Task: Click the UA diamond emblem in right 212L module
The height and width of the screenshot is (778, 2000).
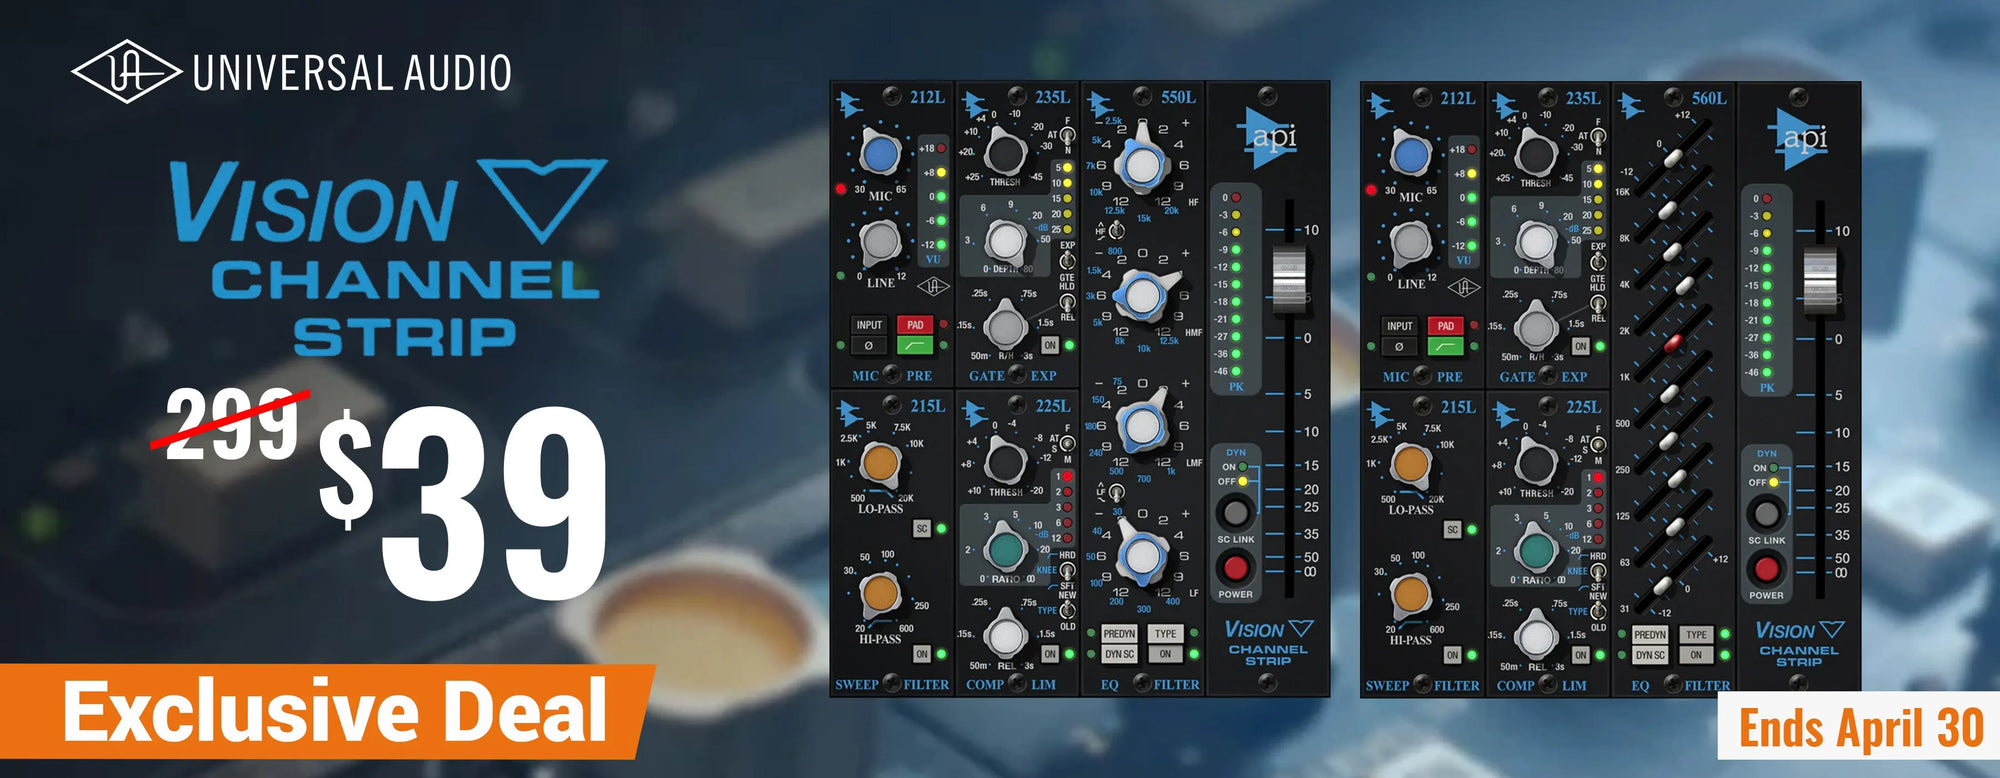Action: point(1464,288)
